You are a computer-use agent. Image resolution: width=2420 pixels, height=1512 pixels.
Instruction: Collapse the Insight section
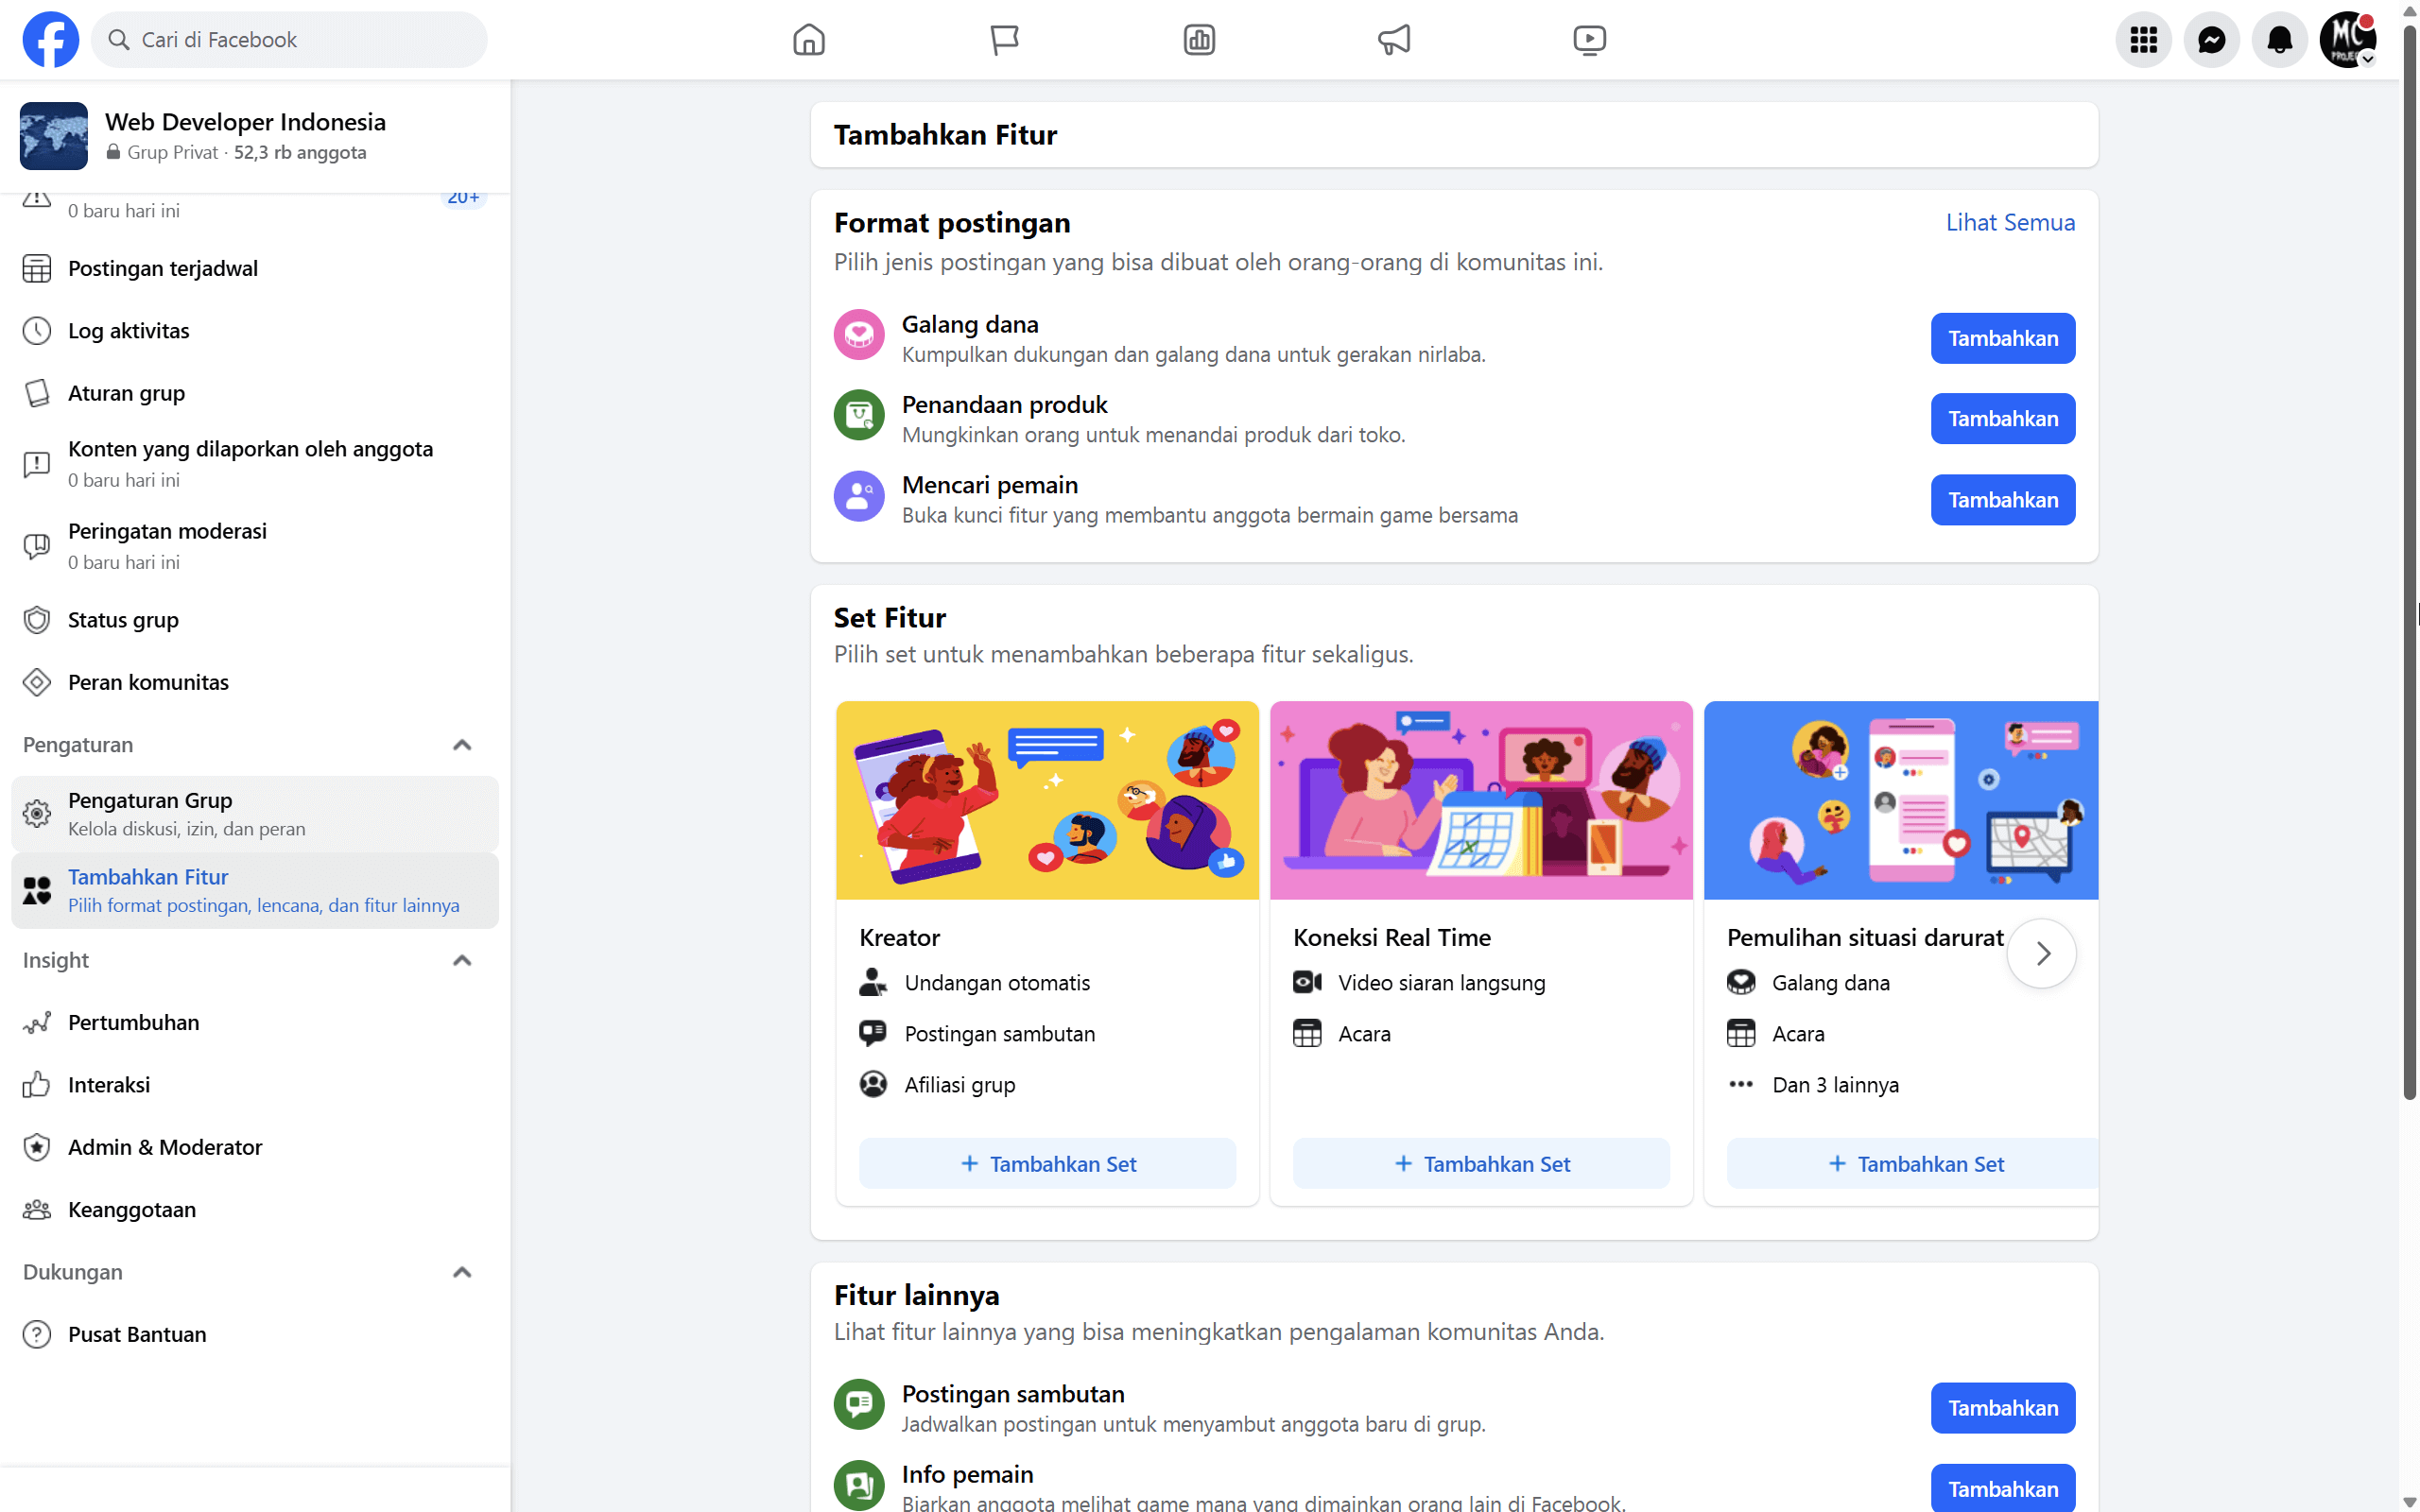[x=462, y=960]
